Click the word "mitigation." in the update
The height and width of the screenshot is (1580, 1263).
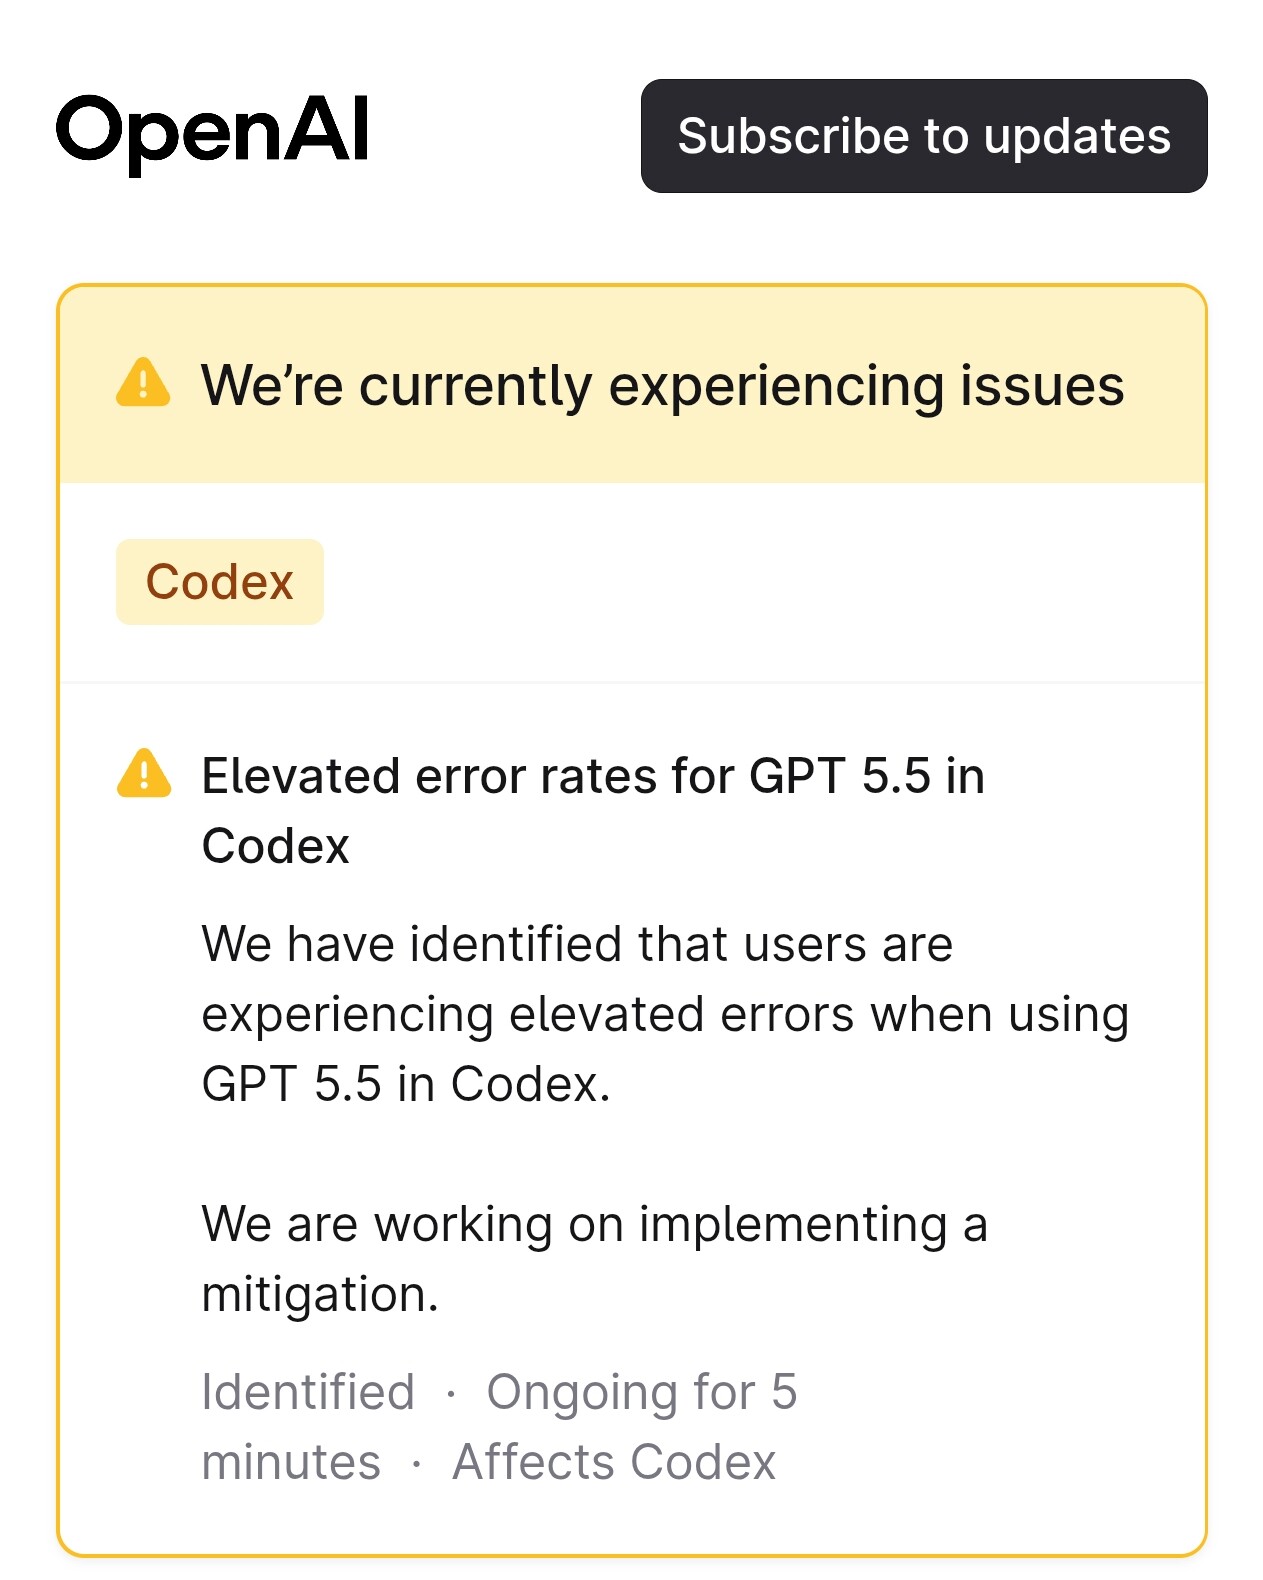320,1294
